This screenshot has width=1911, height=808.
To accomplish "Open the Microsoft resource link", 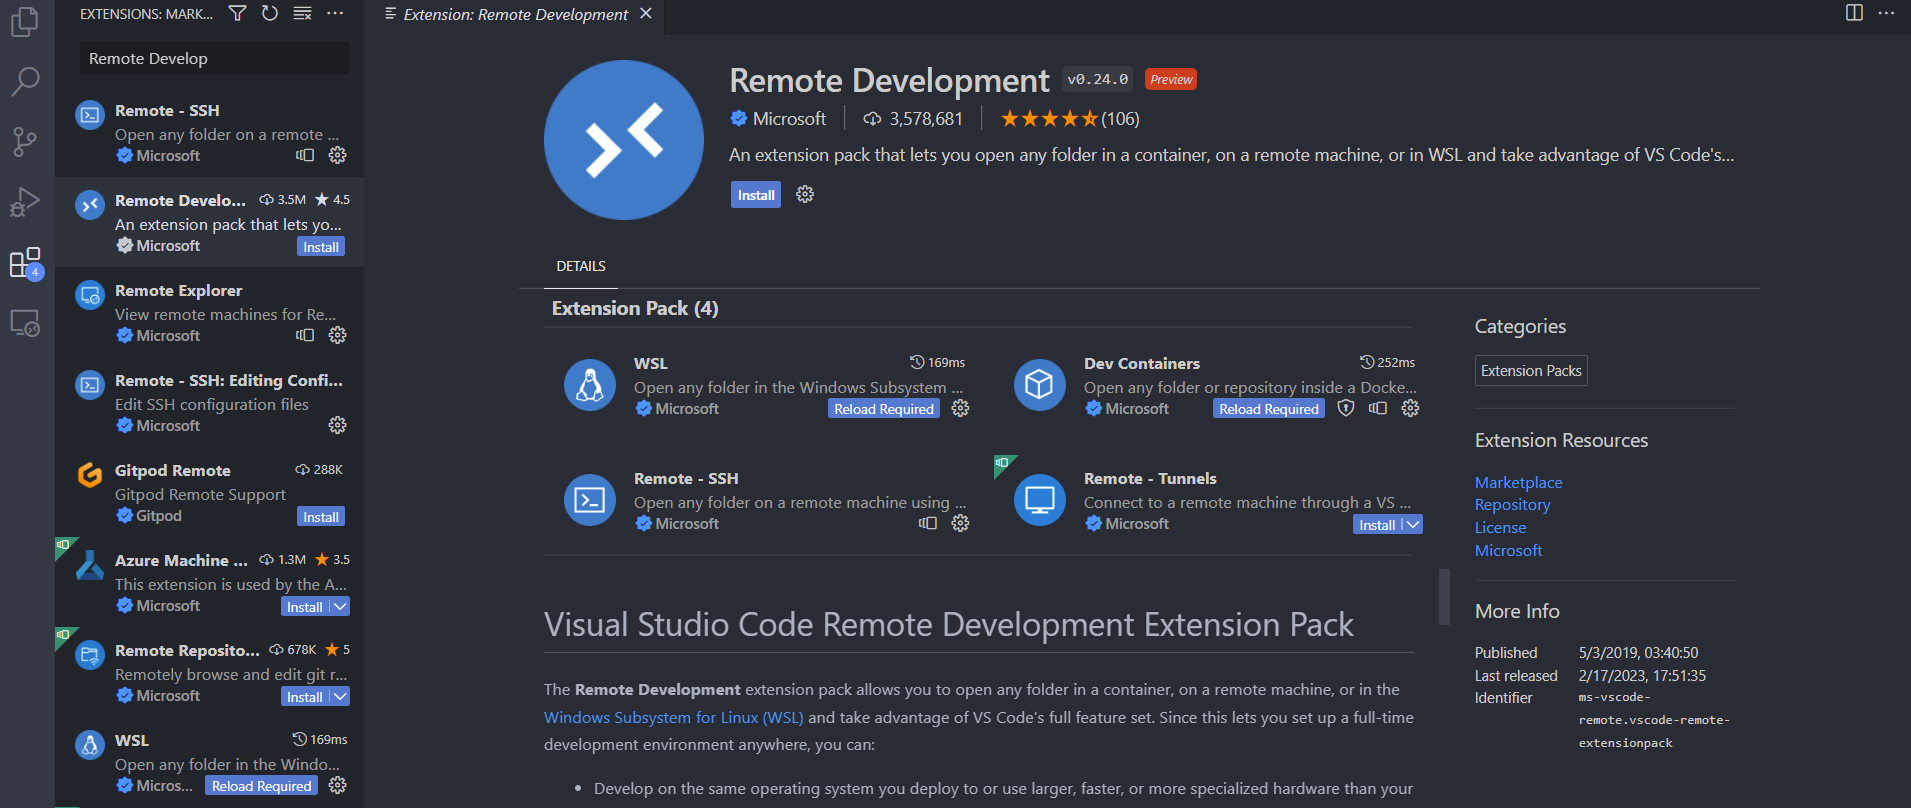I will coord(1508,550).
